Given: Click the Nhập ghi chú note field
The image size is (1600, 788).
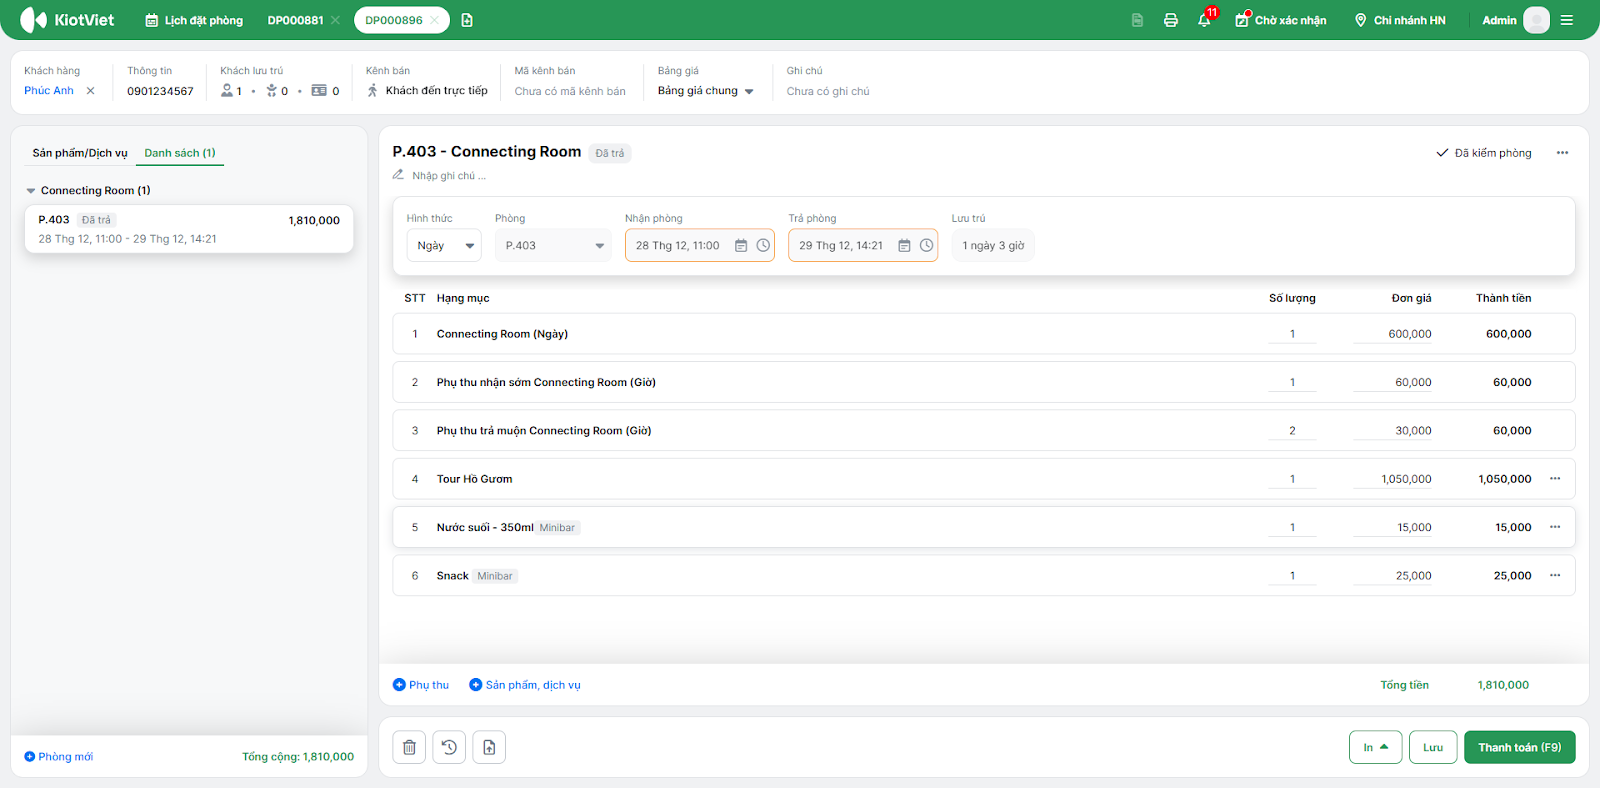Looking at the screenshot, I should click(449, 176).
